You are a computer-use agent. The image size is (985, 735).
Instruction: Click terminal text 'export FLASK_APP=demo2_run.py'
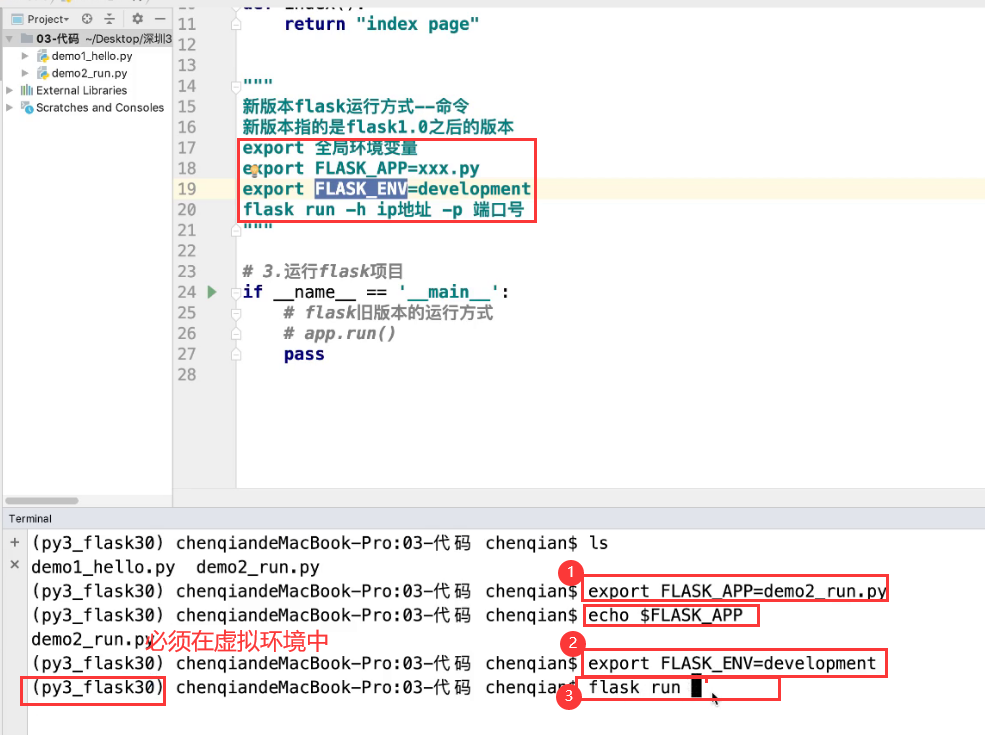(737, 591)
